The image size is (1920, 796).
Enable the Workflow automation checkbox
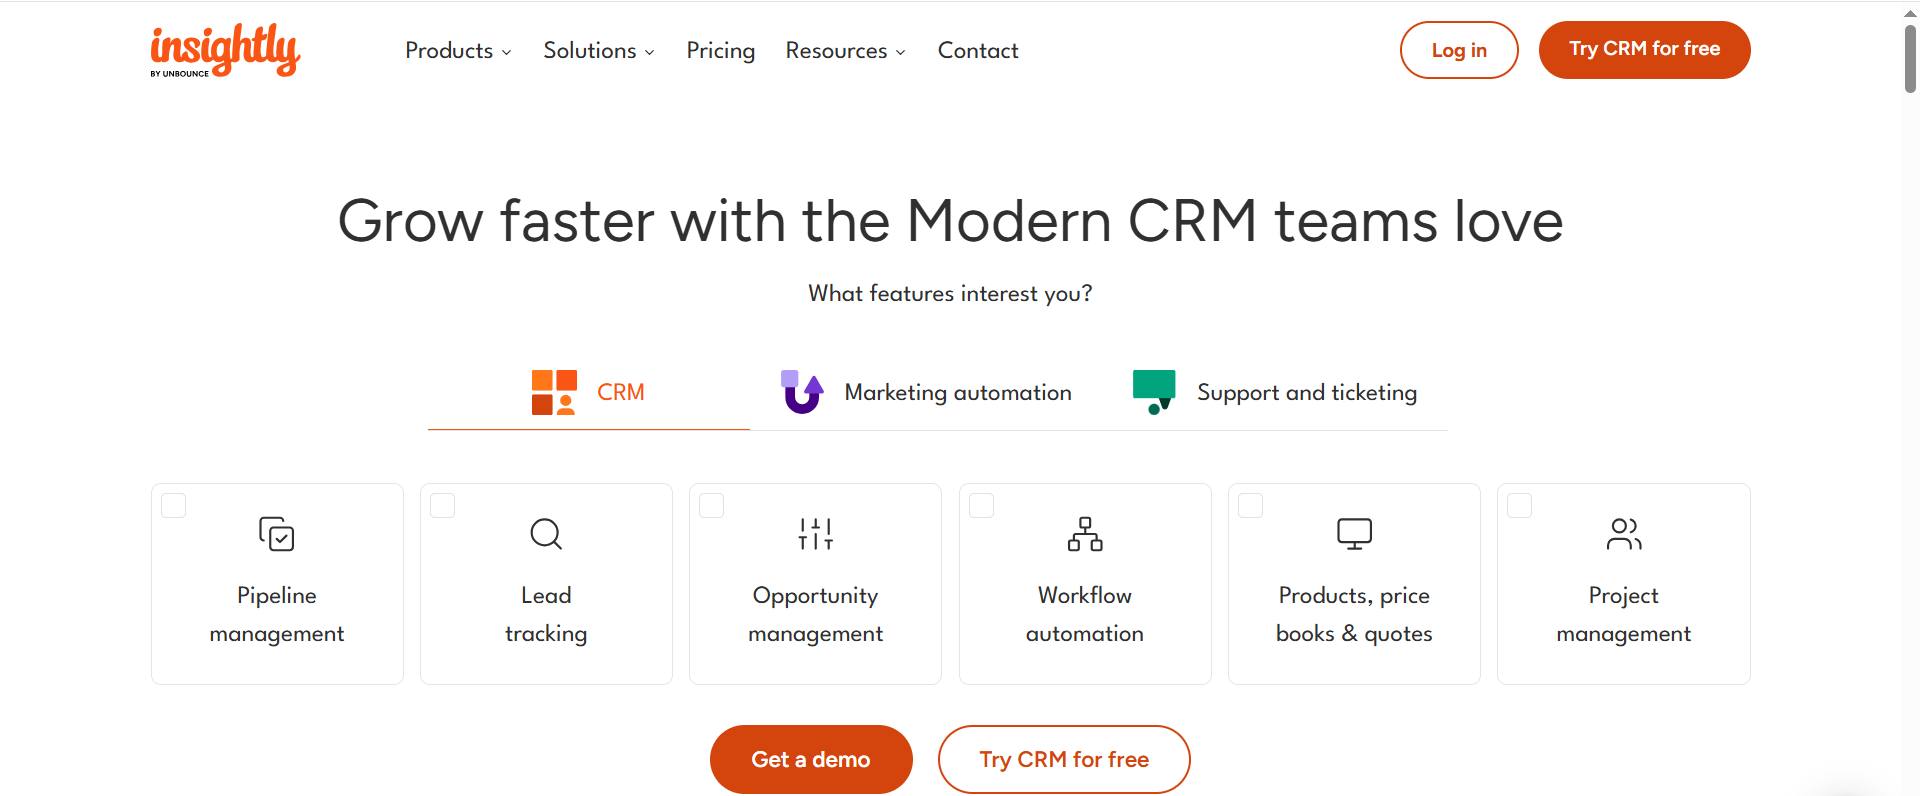click(x=982, y=506)
